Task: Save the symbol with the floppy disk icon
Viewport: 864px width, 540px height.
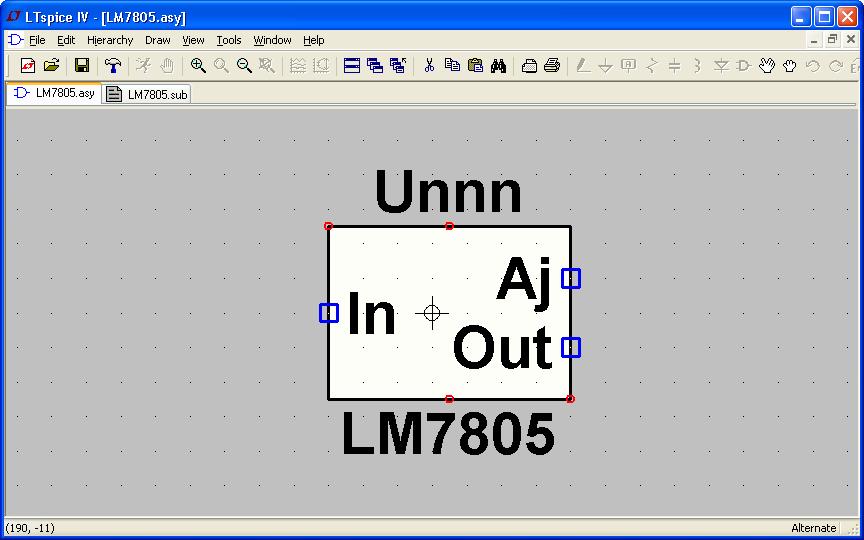Action: point(82,66)
